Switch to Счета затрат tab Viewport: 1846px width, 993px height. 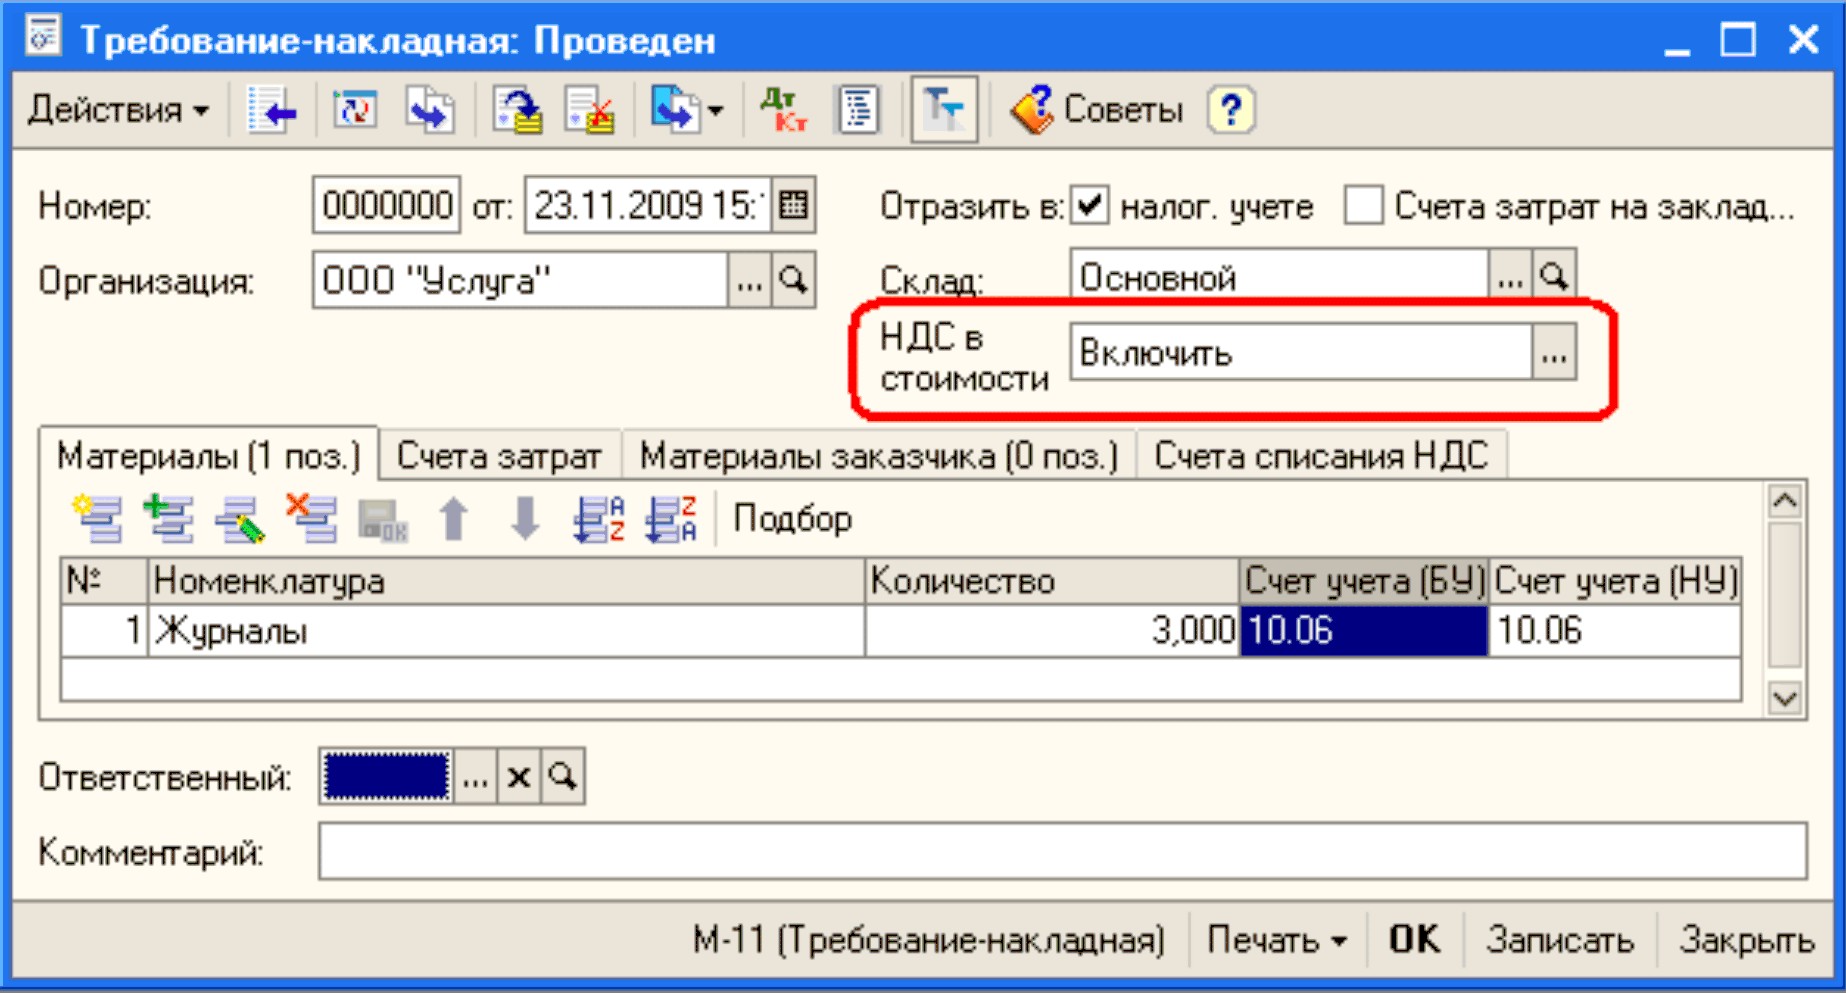(x=499, y=456)
